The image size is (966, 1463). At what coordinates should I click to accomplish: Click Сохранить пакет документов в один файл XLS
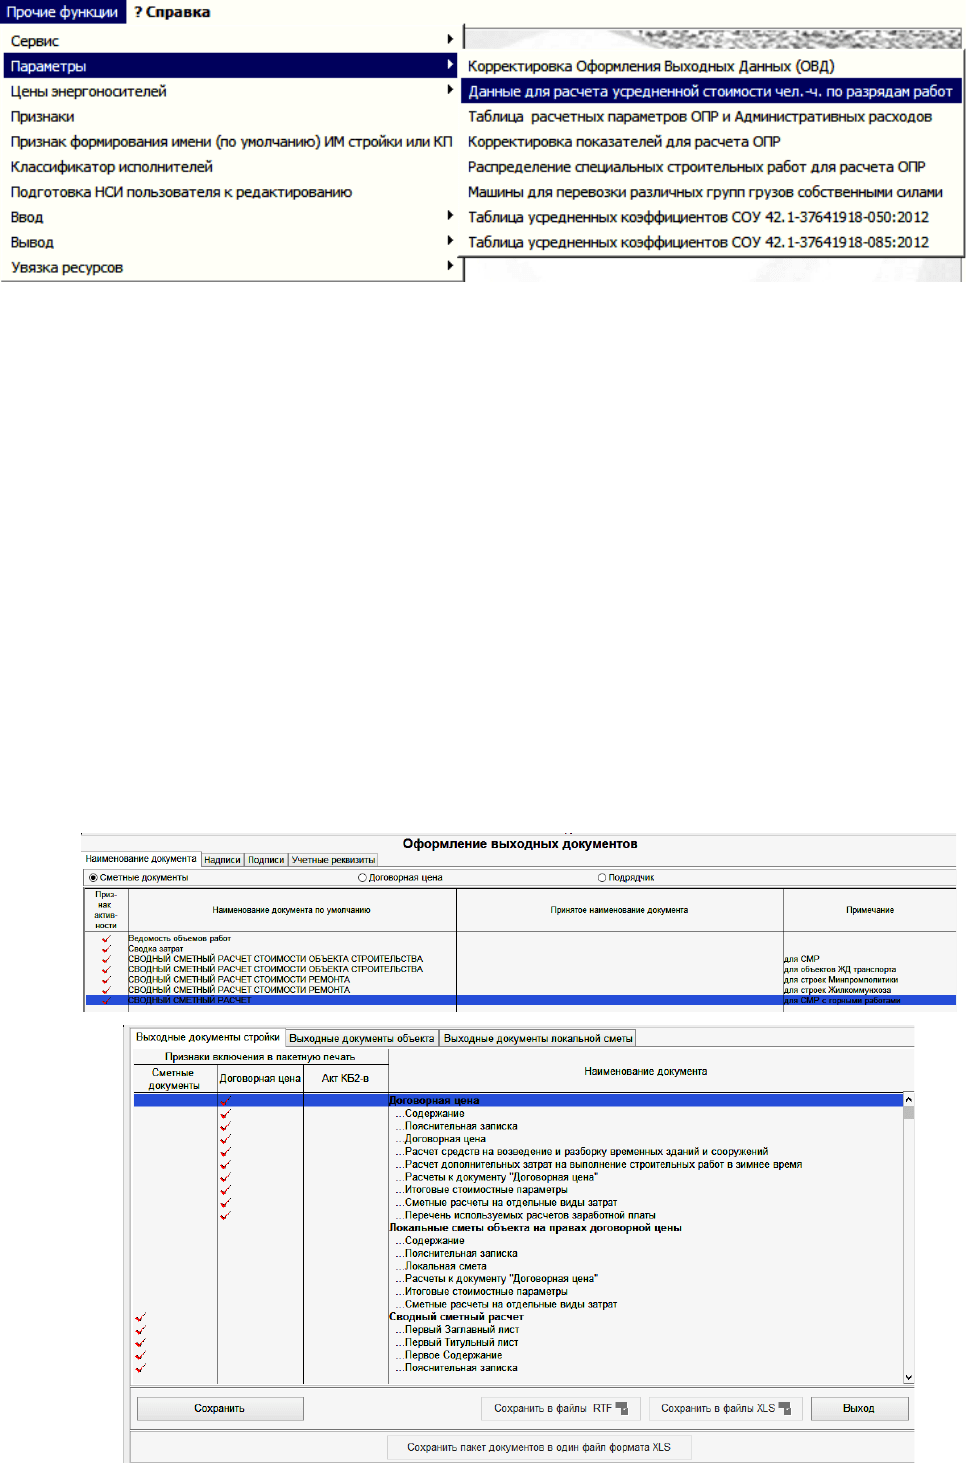(539, 1447)
